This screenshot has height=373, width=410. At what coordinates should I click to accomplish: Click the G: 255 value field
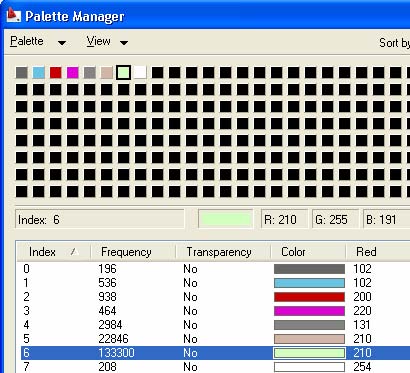coord(335,219)
